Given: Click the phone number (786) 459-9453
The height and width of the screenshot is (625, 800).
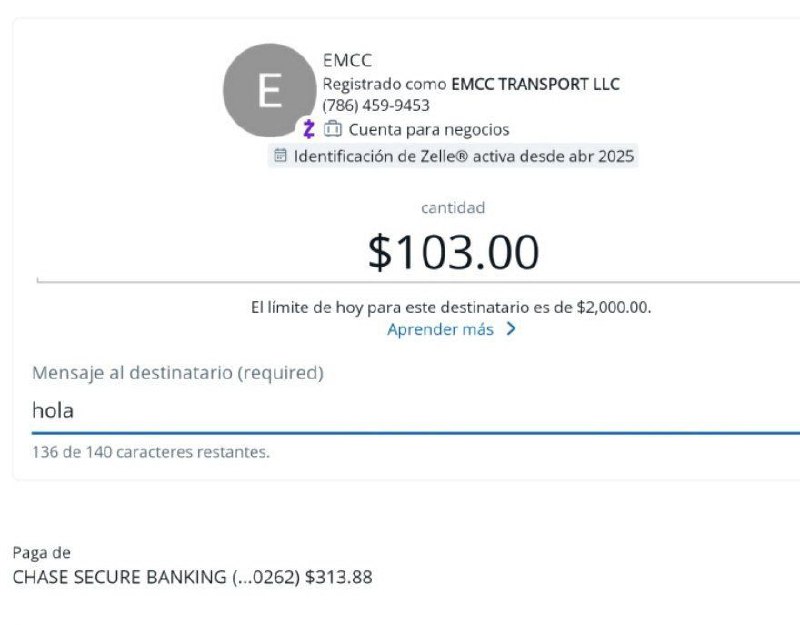Looking at the screenshot, I should [376, 106].
